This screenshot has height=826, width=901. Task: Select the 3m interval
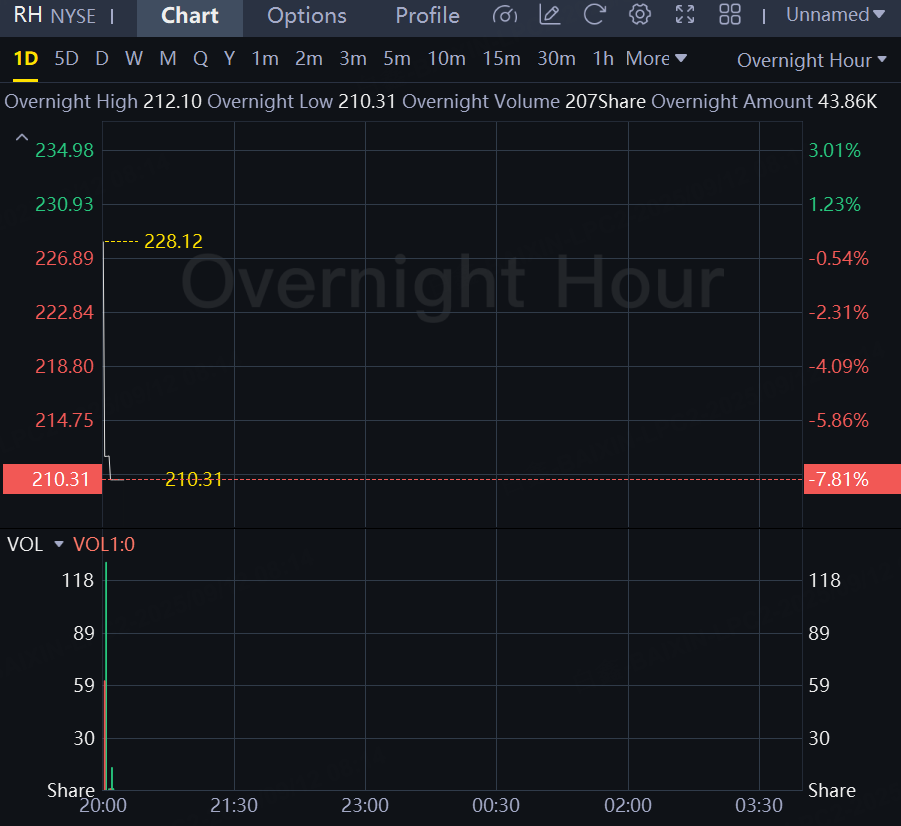353,59
